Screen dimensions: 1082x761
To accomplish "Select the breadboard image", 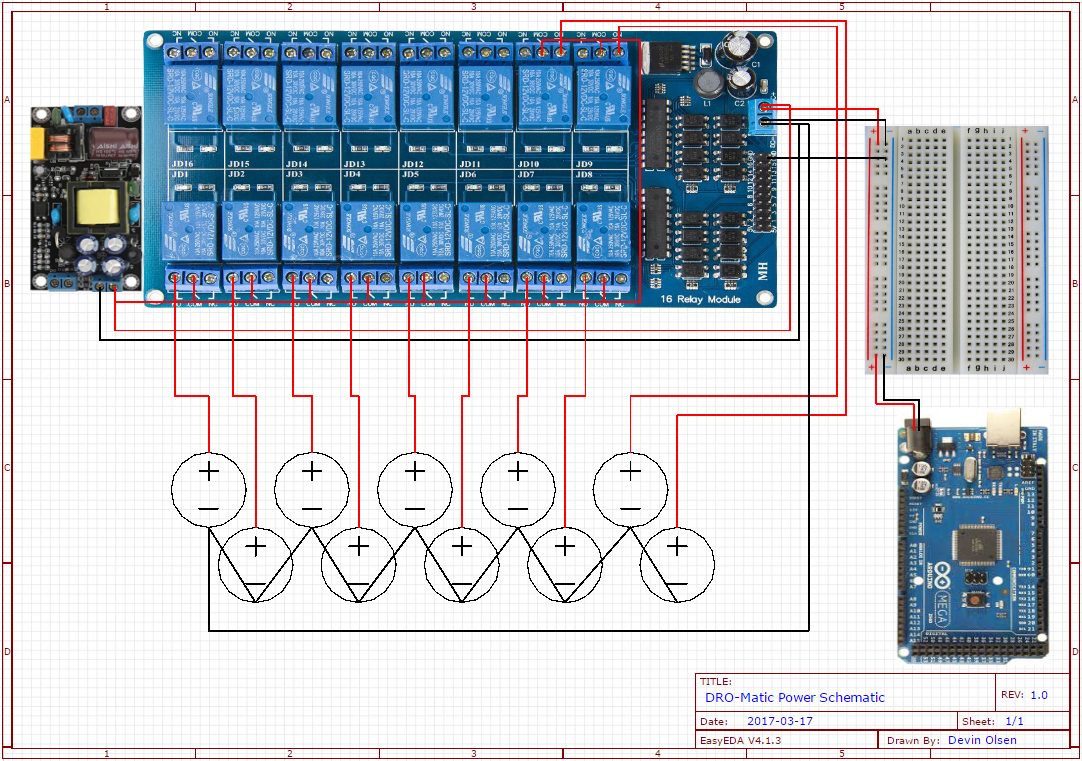I will coord(957,250).
